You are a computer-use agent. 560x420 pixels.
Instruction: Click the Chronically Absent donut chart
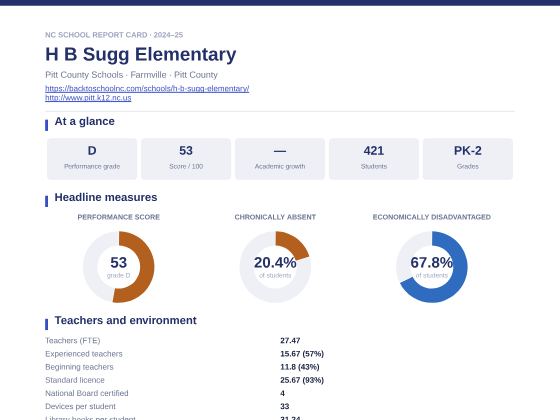(275, 267)
